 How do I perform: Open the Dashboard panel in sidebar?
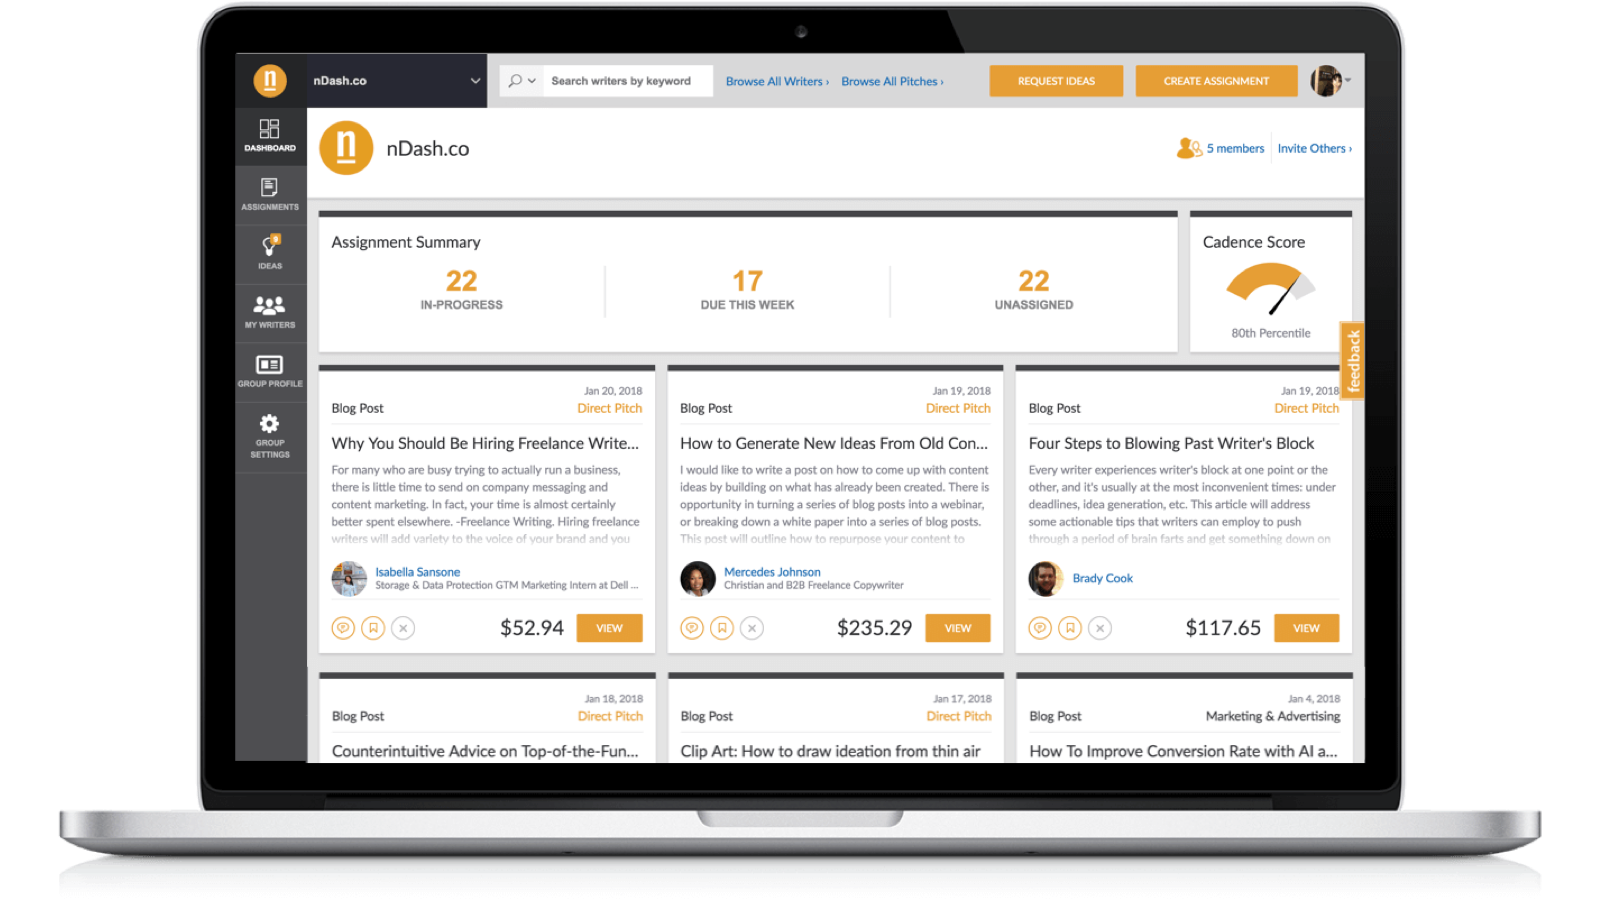click(269, 135)
